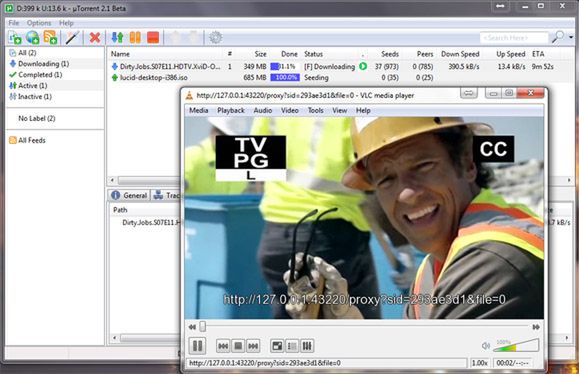Open VLC Tools menu
This screenshot has width=579, height=374.
pos(316,110)
